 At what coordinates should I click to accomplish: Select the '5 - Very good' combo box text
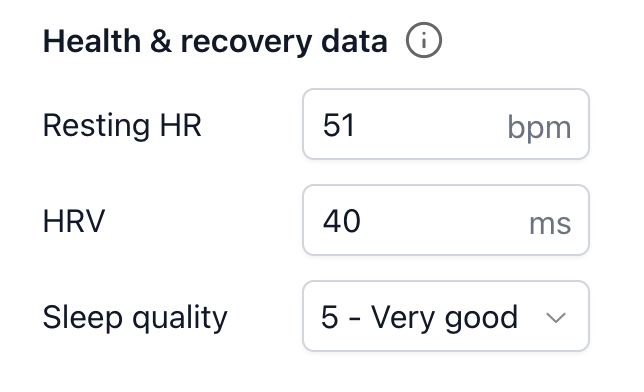[419, 318]
